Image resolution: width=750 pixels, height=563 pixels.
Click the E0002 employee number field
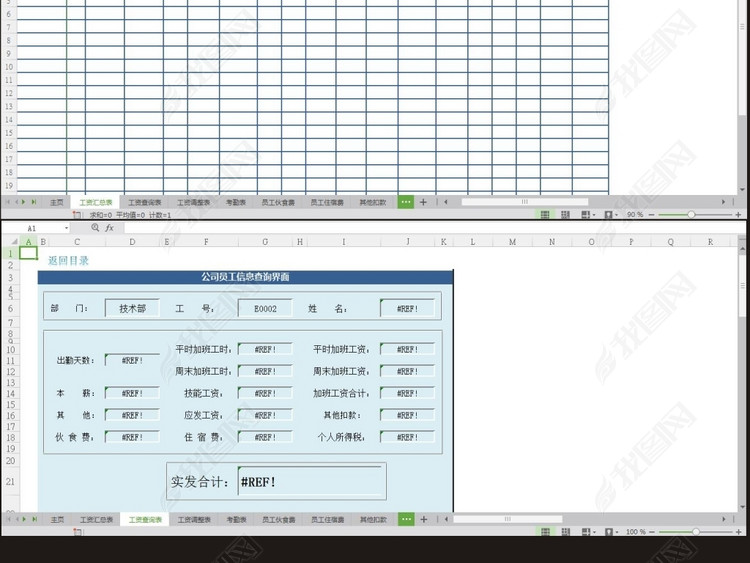coord(265,309)
